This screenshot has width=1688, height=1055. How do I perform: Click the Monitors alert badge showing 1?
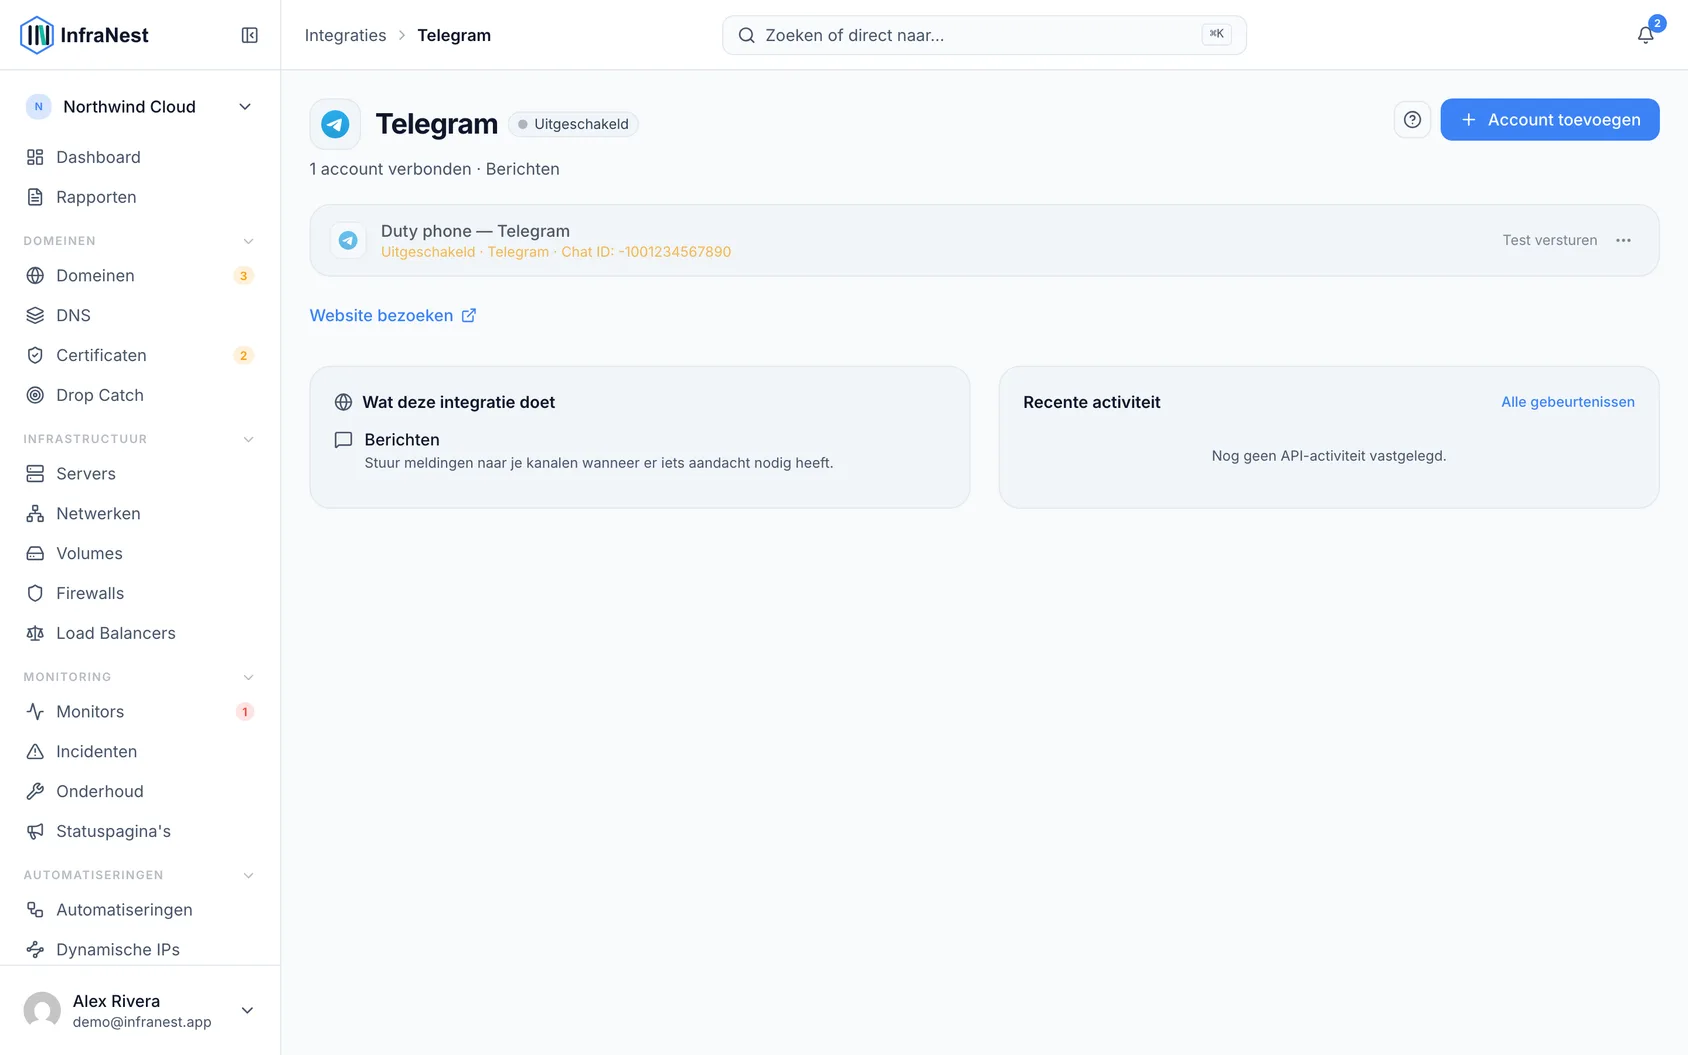coord(244,712)
